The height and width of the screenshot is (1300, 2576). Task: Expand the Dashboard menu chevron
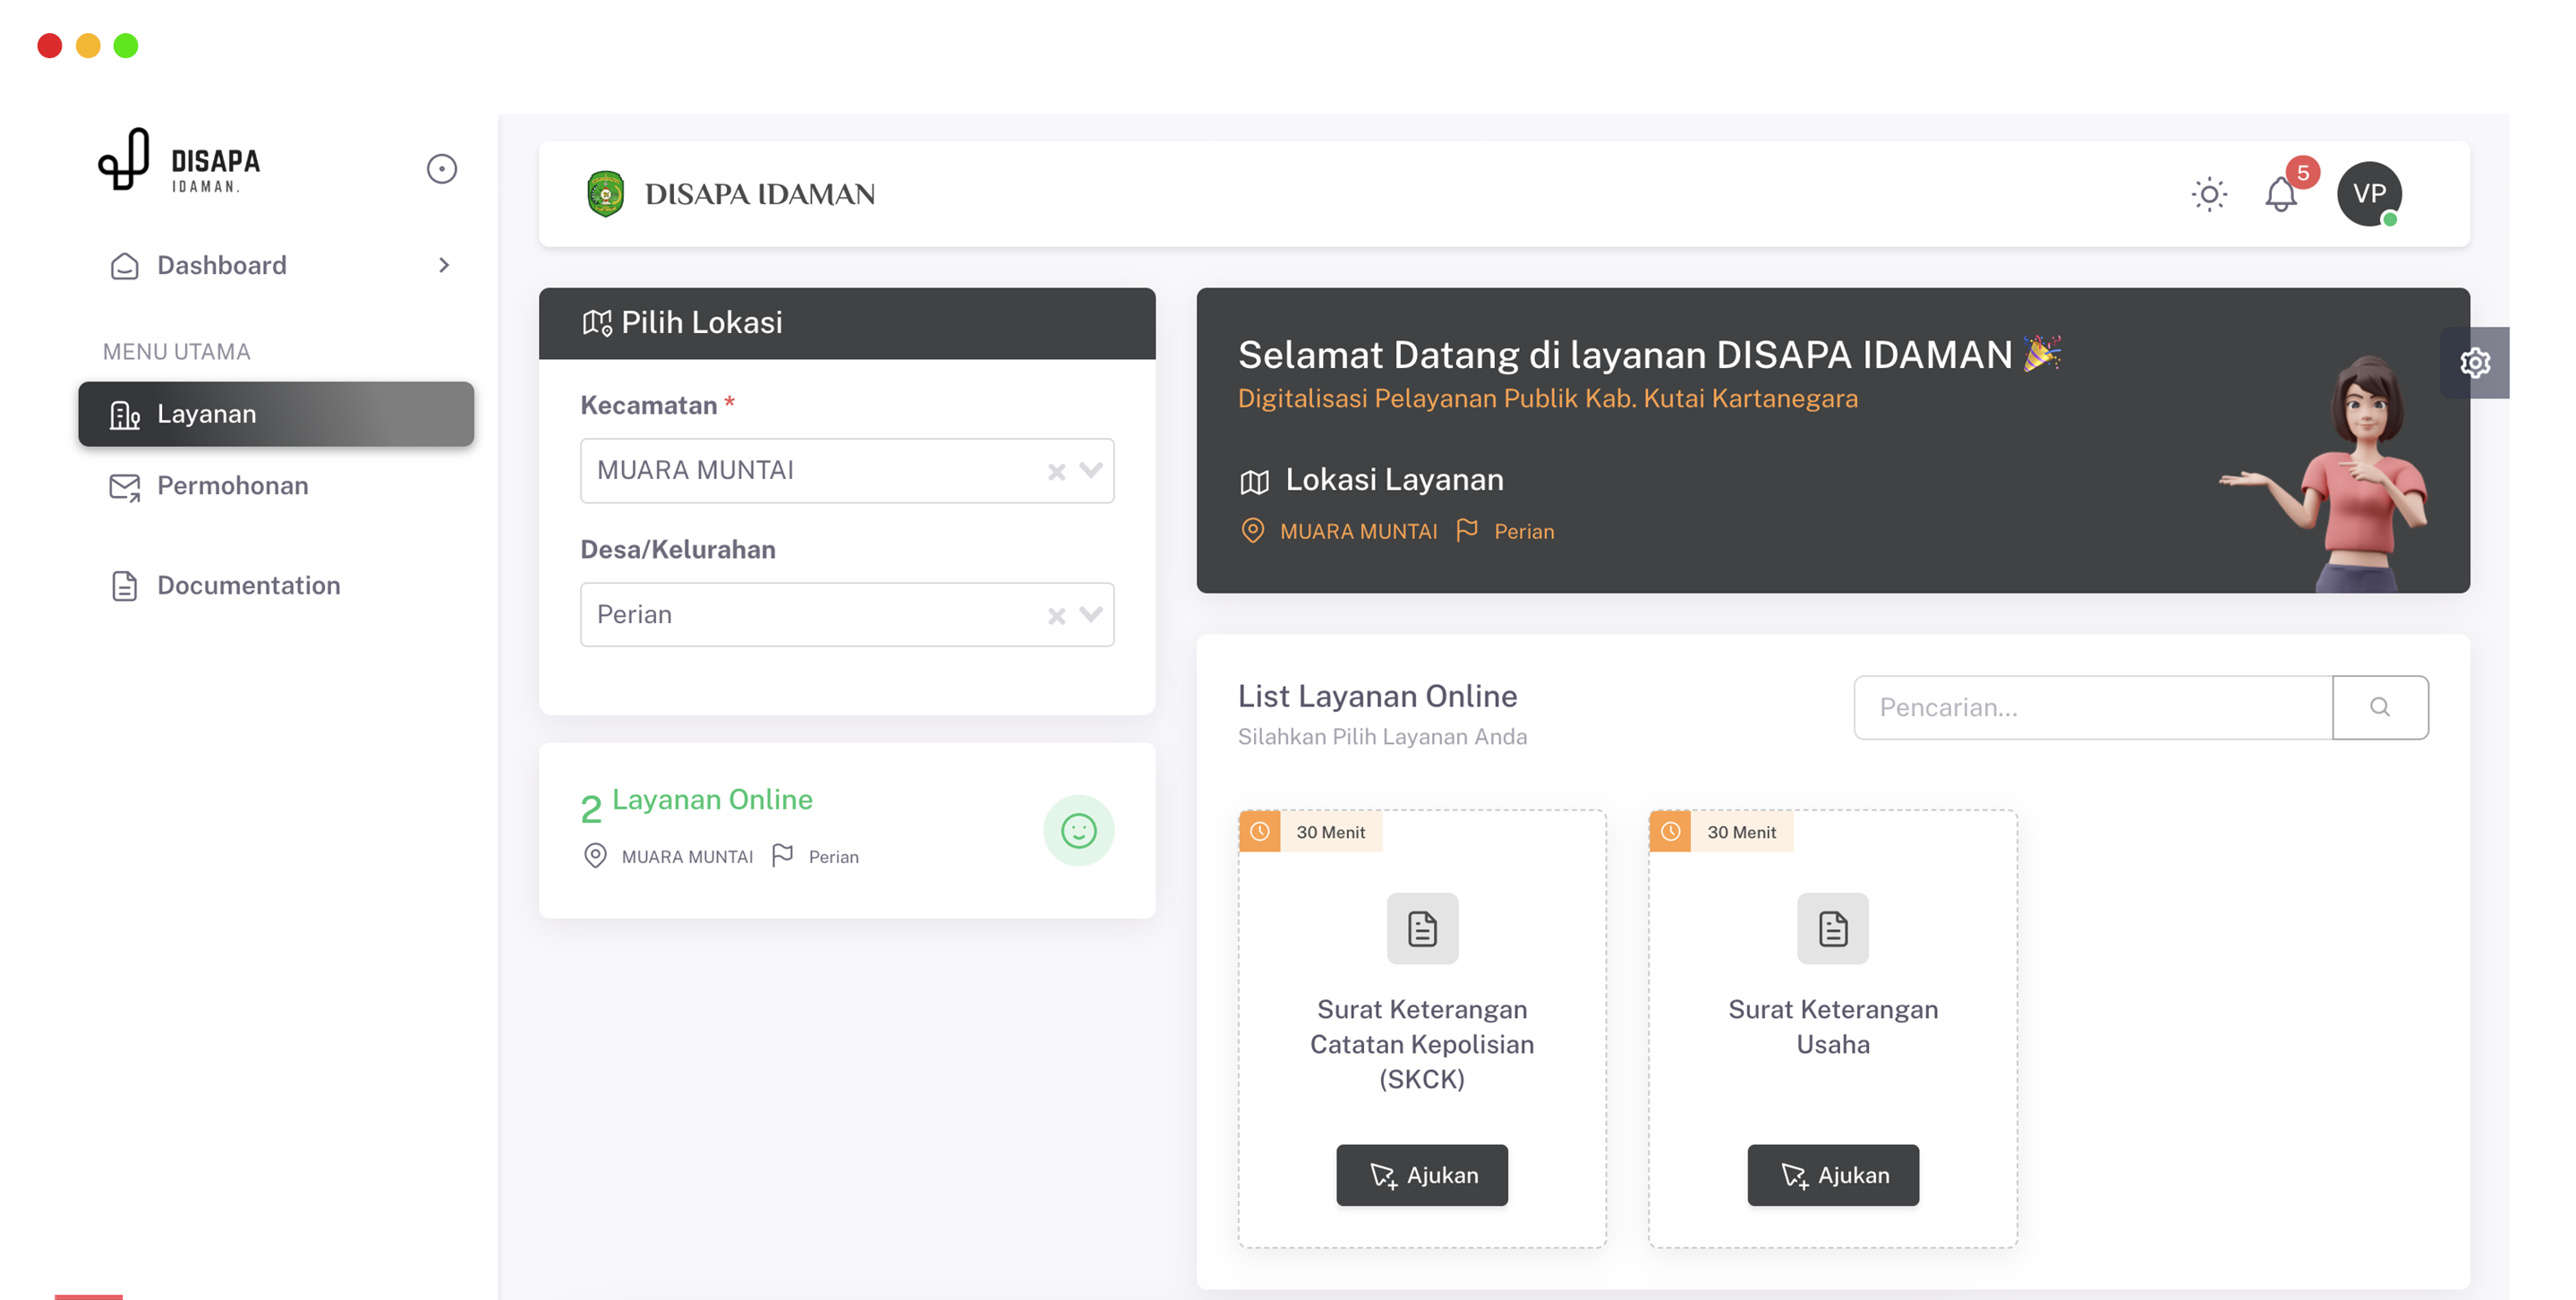pyautogui.click(x=444, y=265)
